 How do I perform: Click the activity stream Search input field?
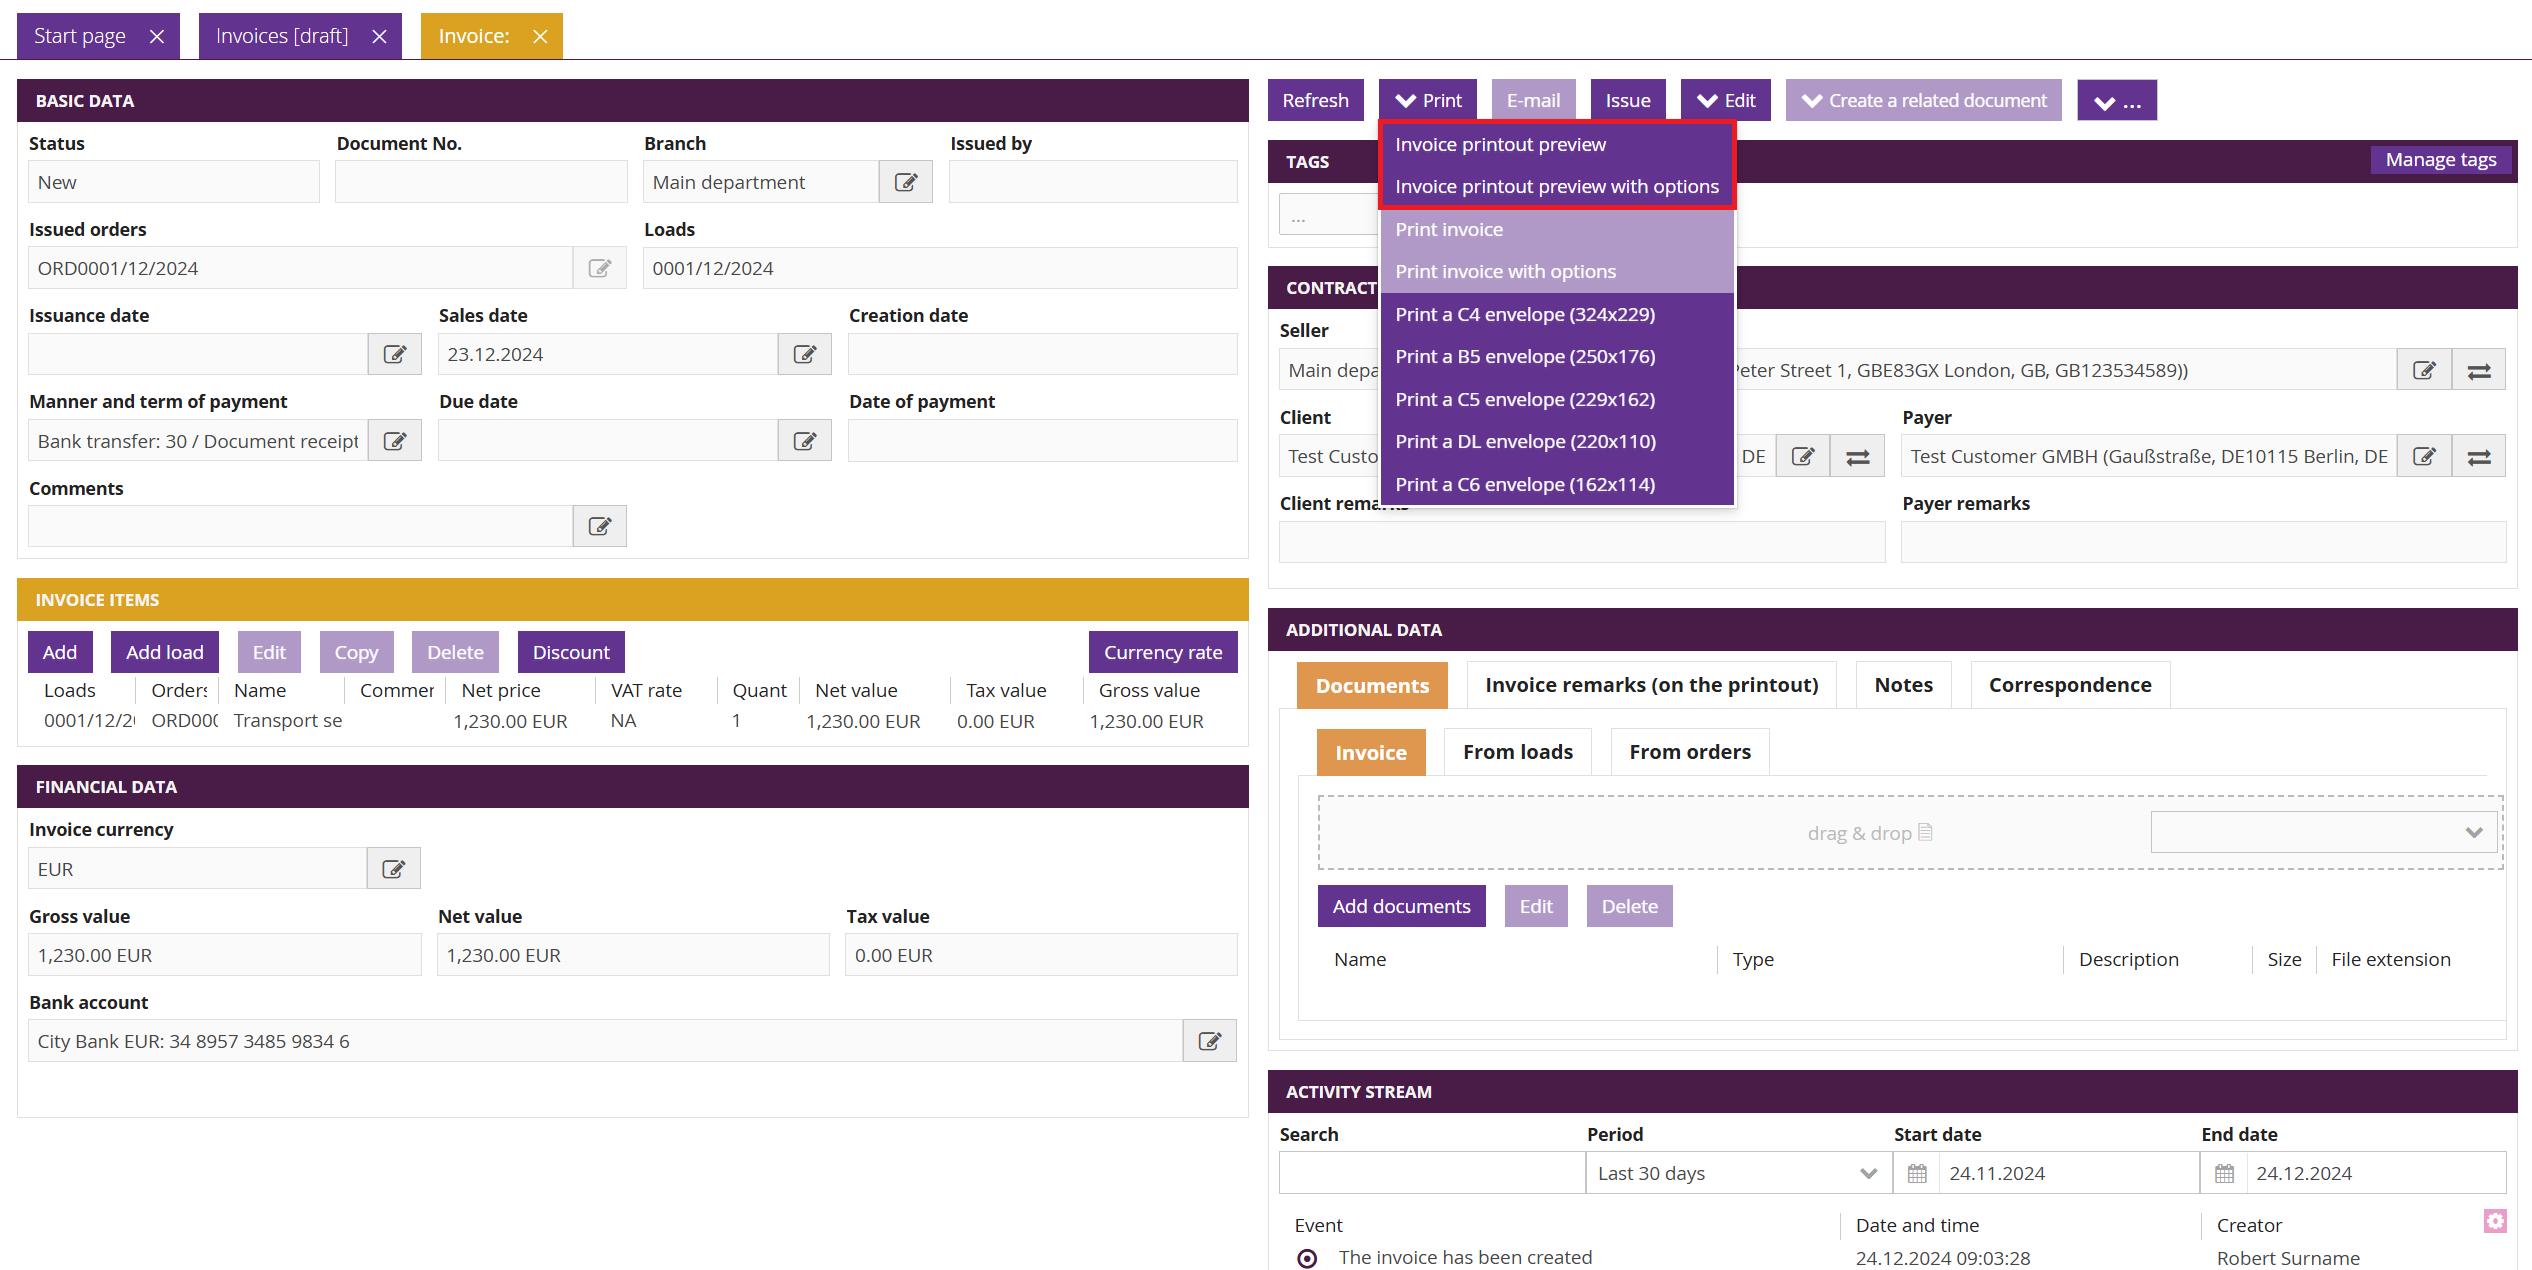click(x=1431, y=1173)
